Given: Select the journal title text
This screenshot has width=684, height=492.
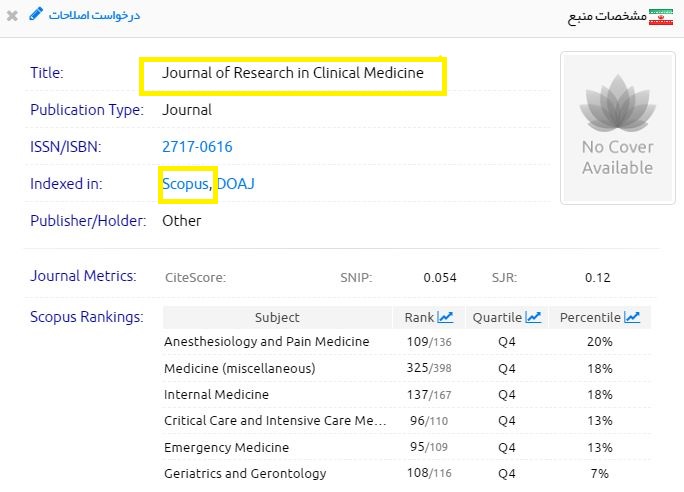Looking at the screenshot, I should [292, 73].
